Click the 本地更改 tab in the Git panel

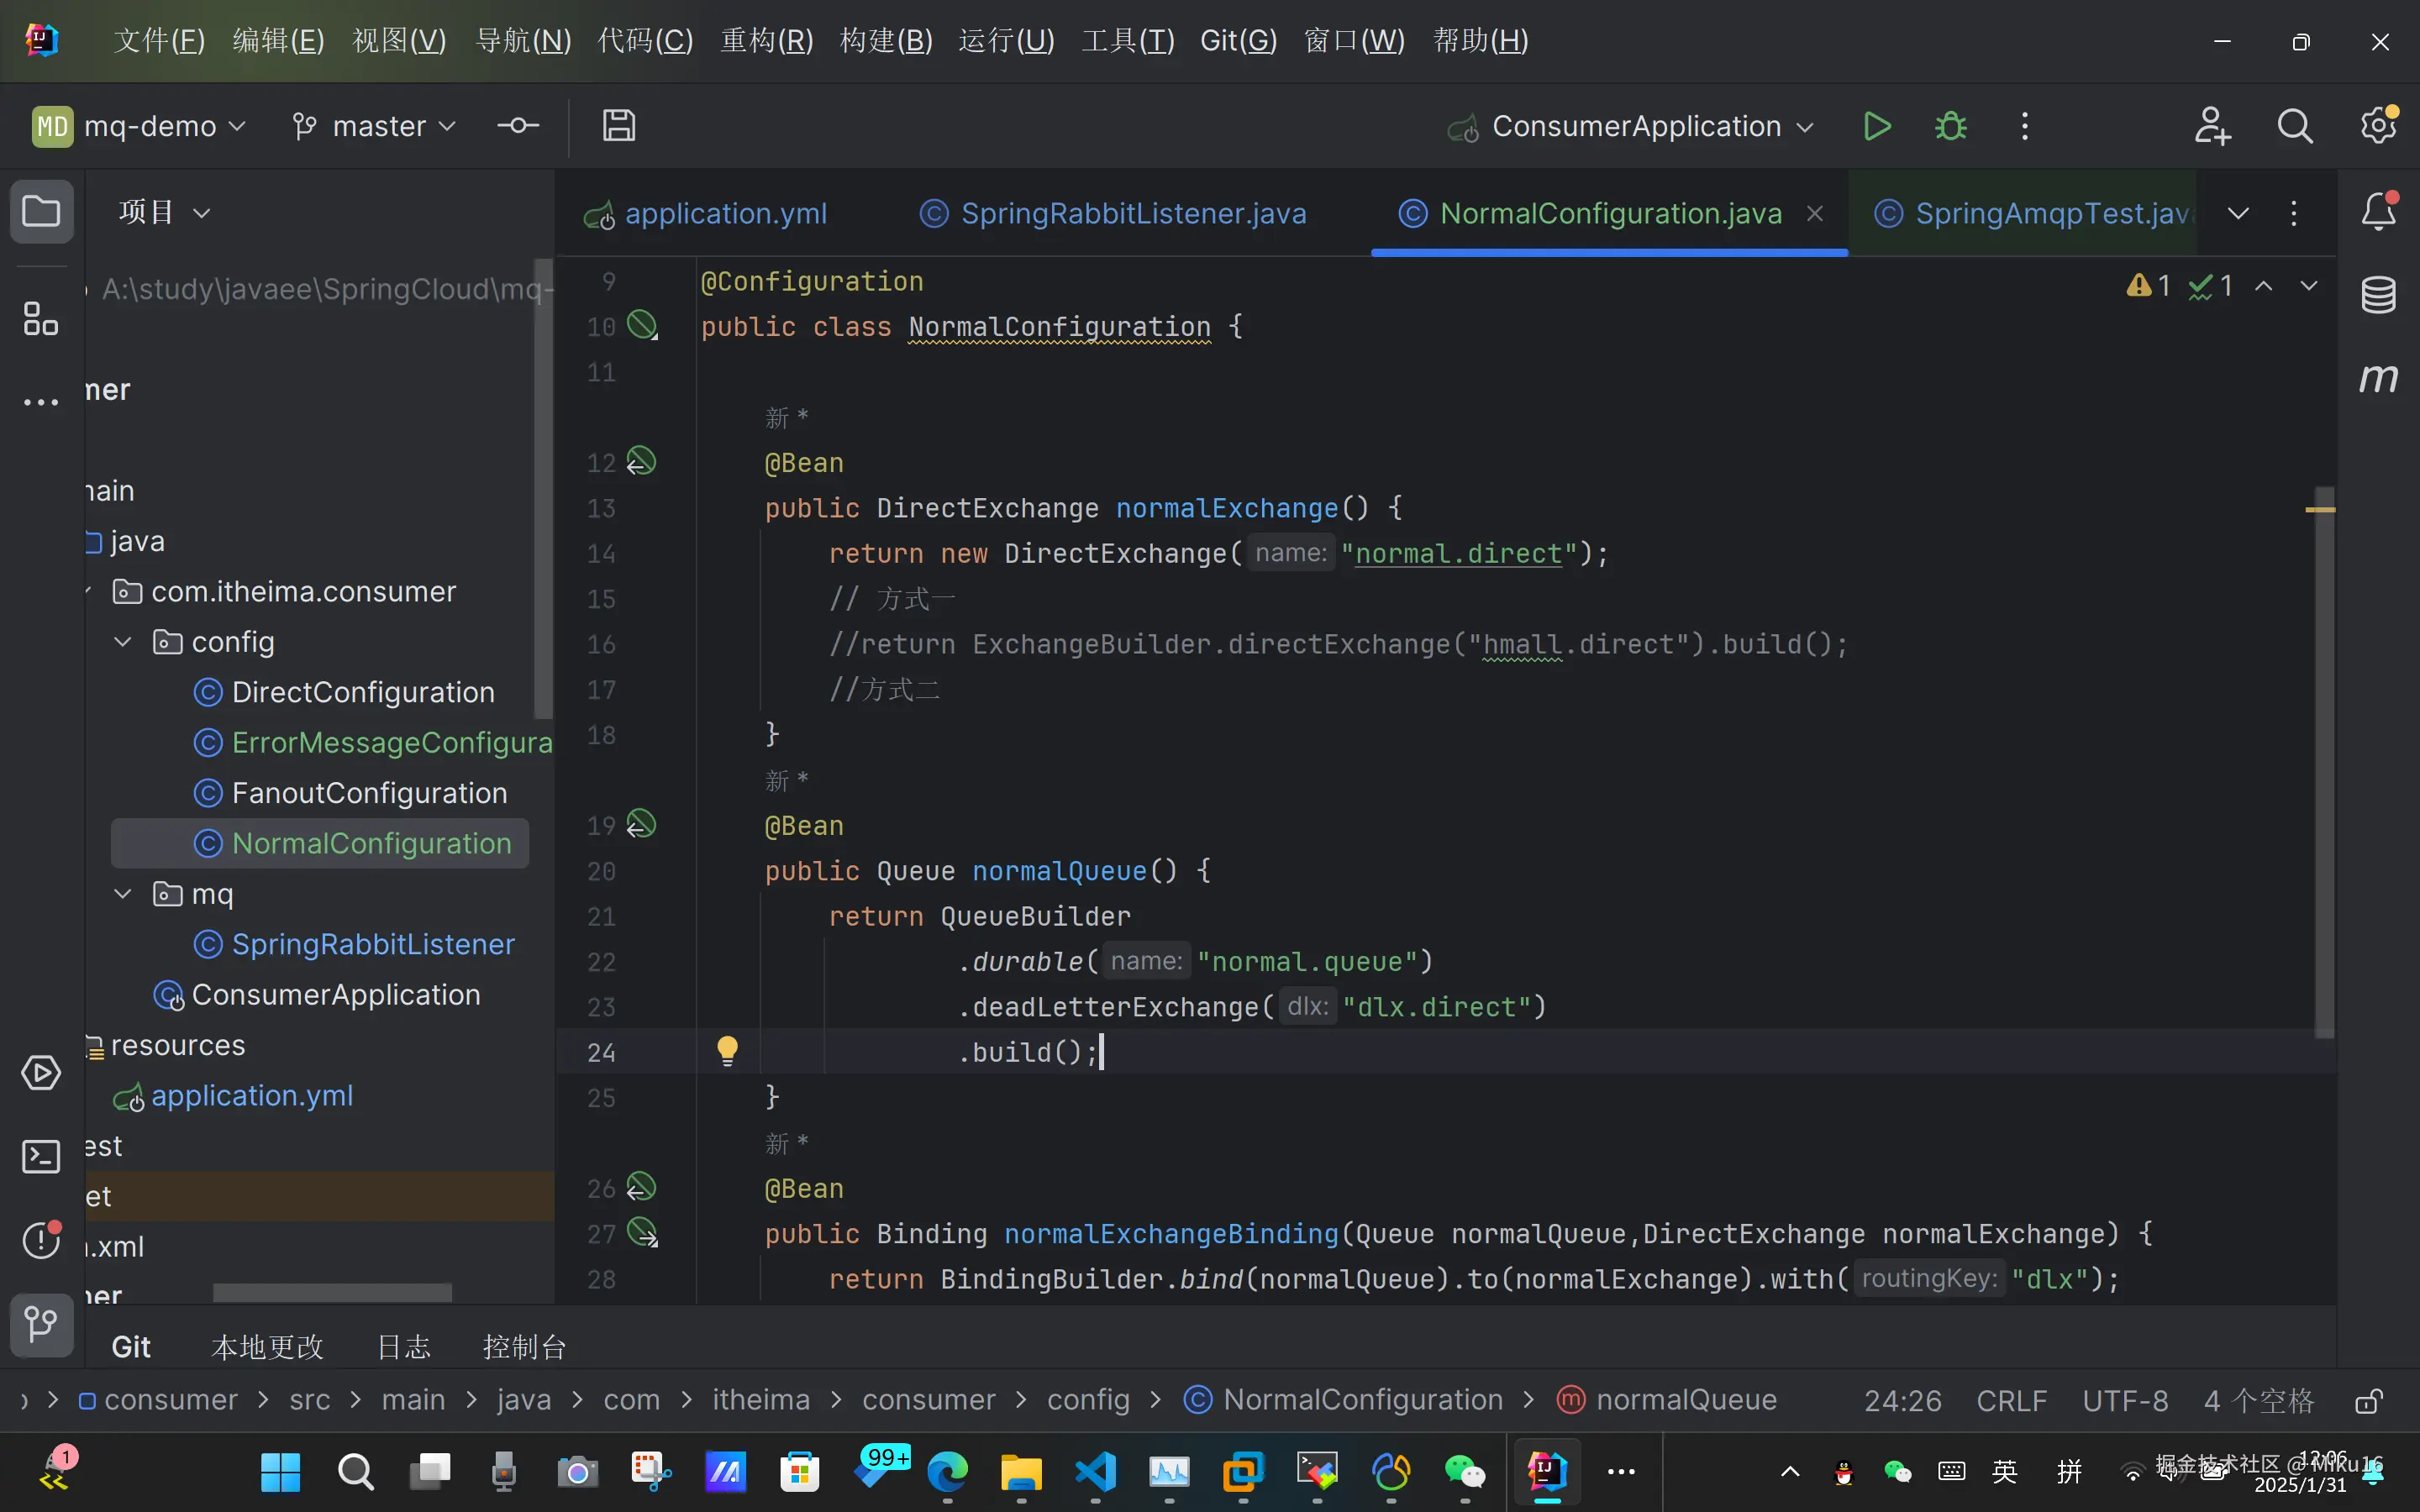[x=267, y=1347]
